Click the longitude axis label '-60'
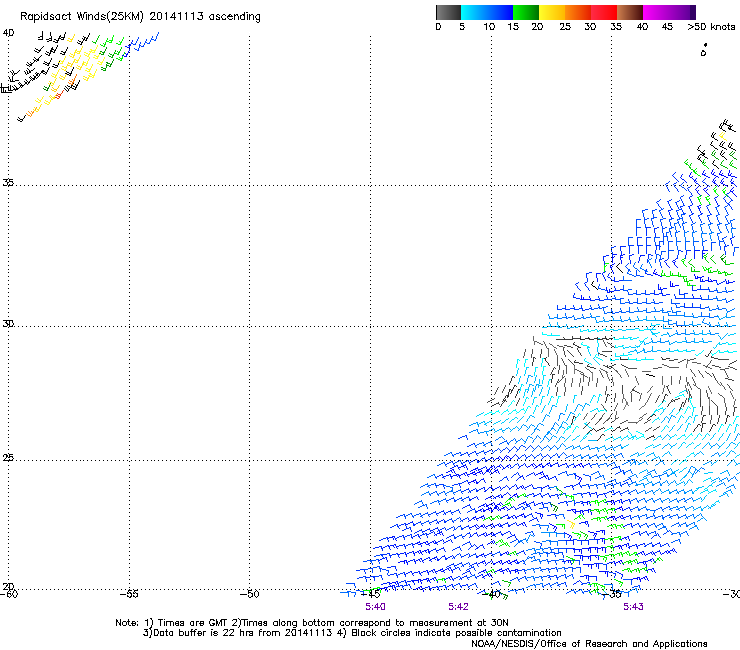This screenshot has height=650, width=740. click(9, 594)
